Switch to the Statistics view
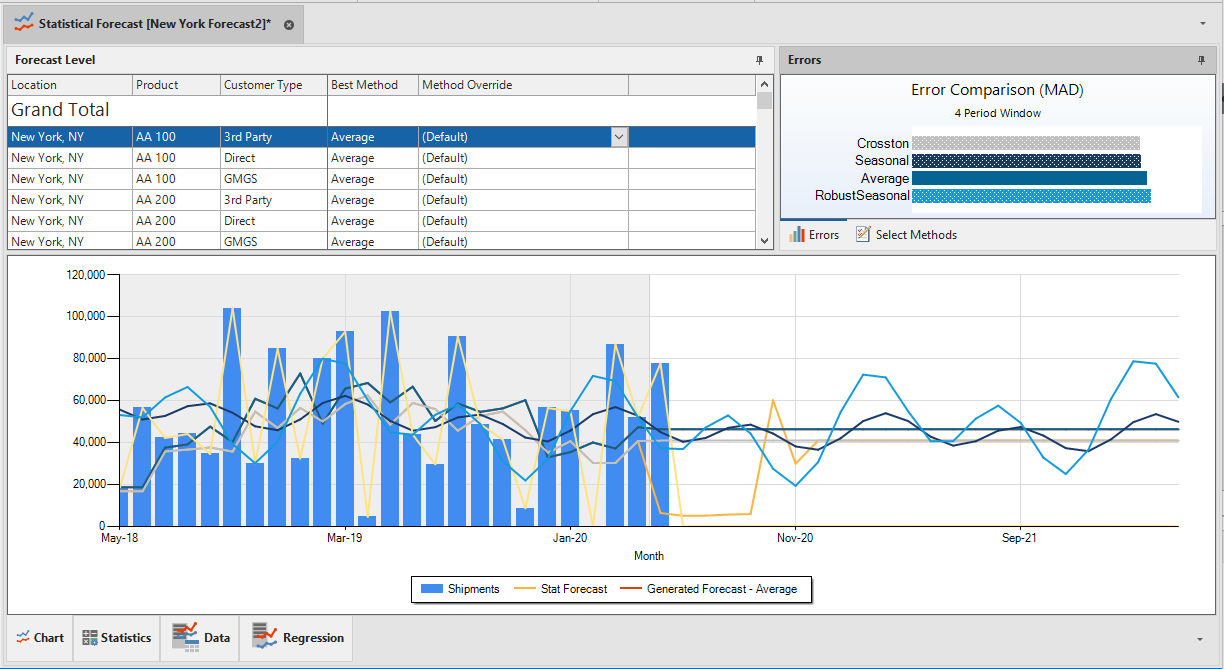 pos(116,638)
